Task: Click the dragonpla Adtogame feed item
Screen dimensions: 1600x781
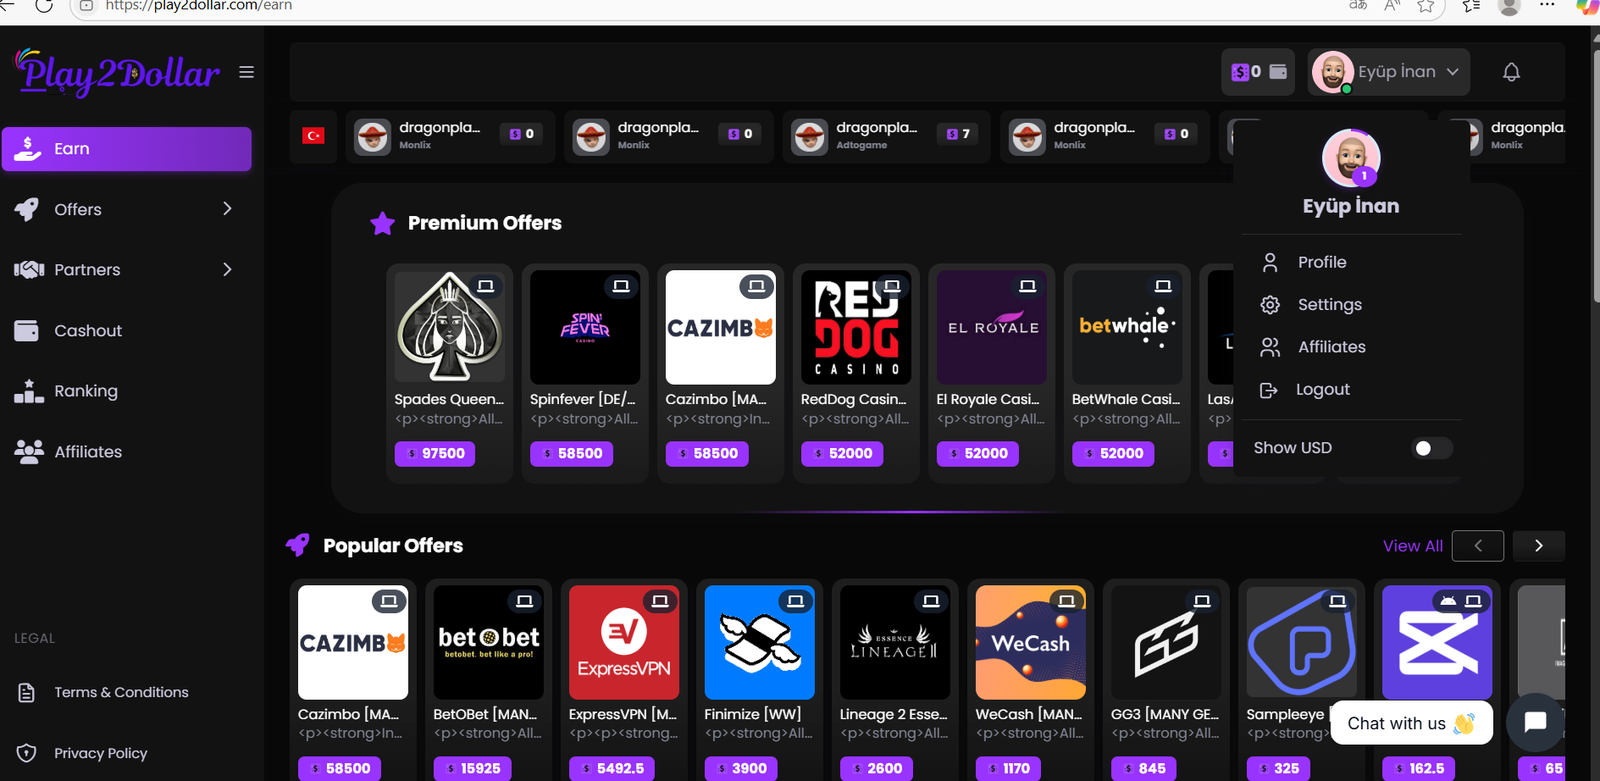Action: [x=886, y=136]
